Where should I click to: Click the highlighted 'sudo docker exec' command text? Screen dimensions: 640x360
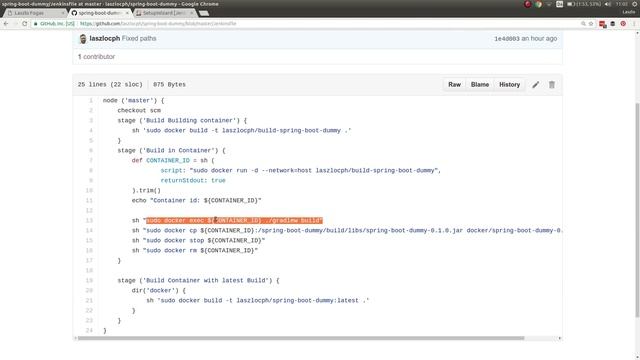point(234,220)
